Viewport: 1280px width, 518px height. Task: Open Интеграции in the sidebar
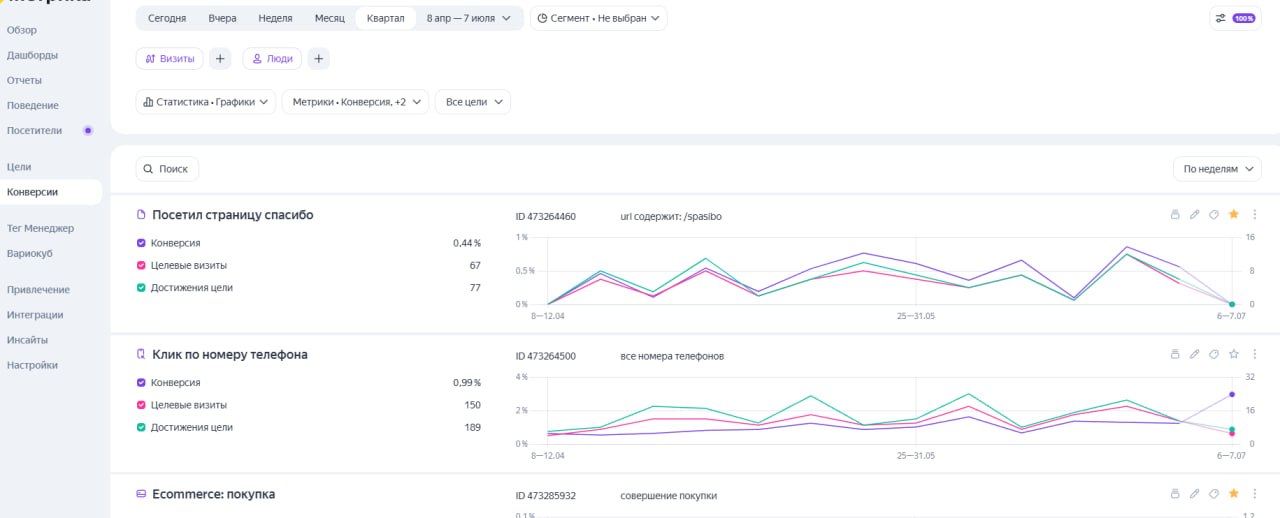pos(35,315)
